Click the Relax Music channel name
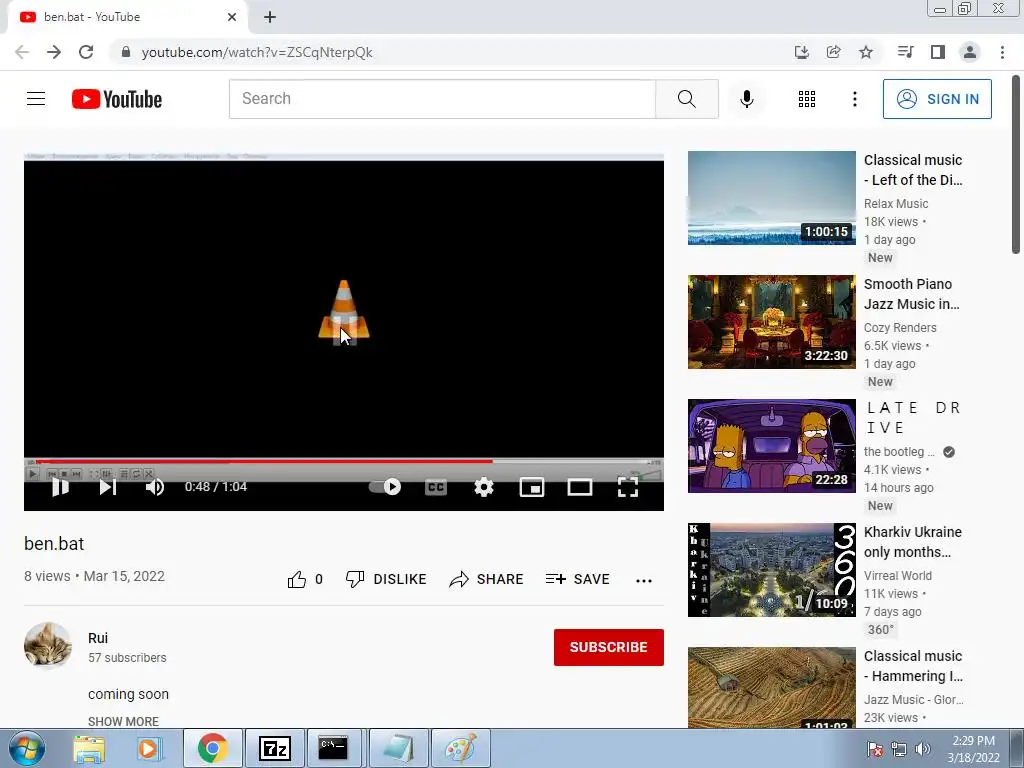The image size is (1024, 768). pyautogui.click(x=895, y=204)
